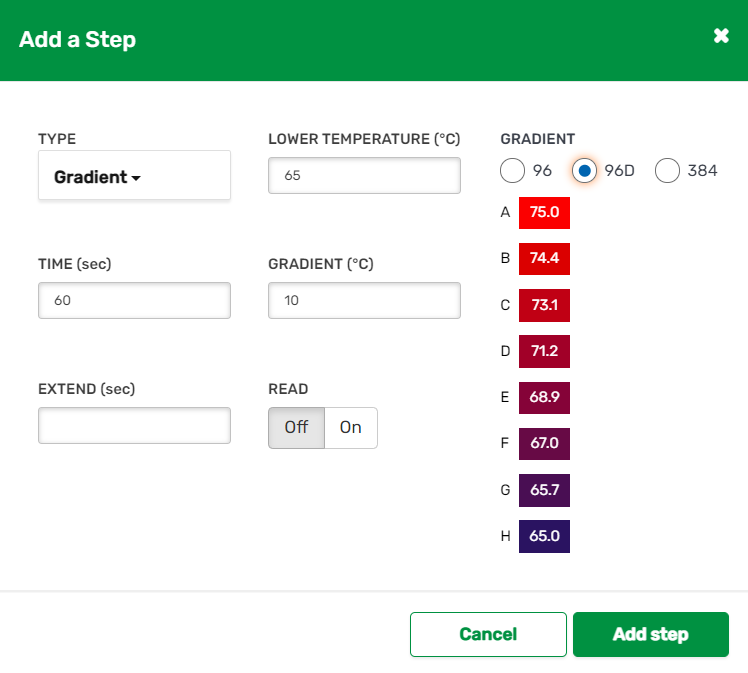The image size is (748, 673).
Task: Click row E swatch showing 68.9
Action: pyautogui.click(x=544, y=397)
